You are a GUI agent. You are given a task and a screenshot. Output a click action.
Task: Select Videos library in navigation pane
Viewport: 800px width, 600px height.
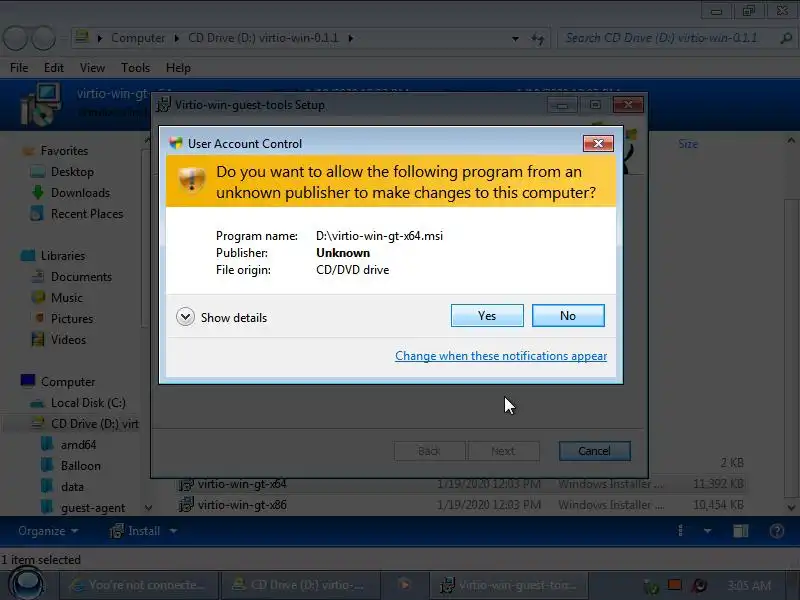[x=68, y=339]
